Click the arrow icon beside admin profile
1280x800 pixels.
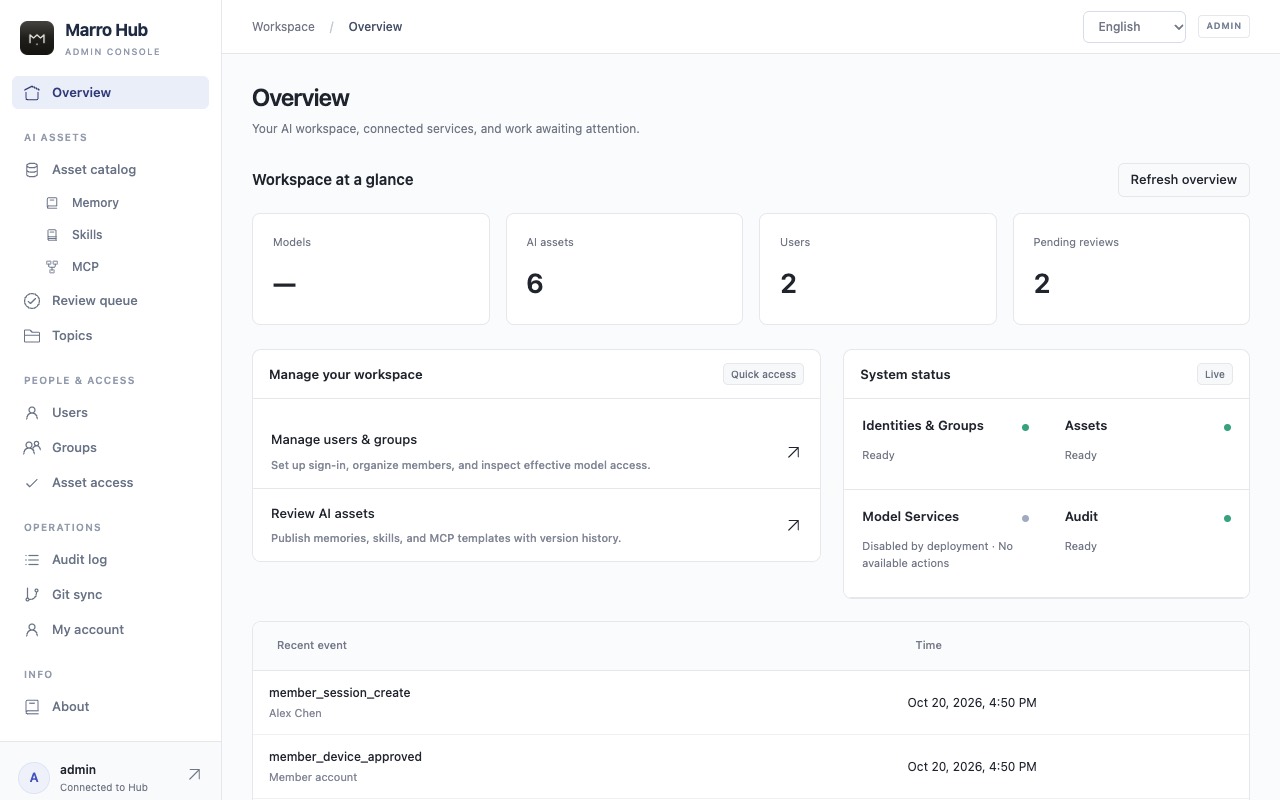click(194, 775)
